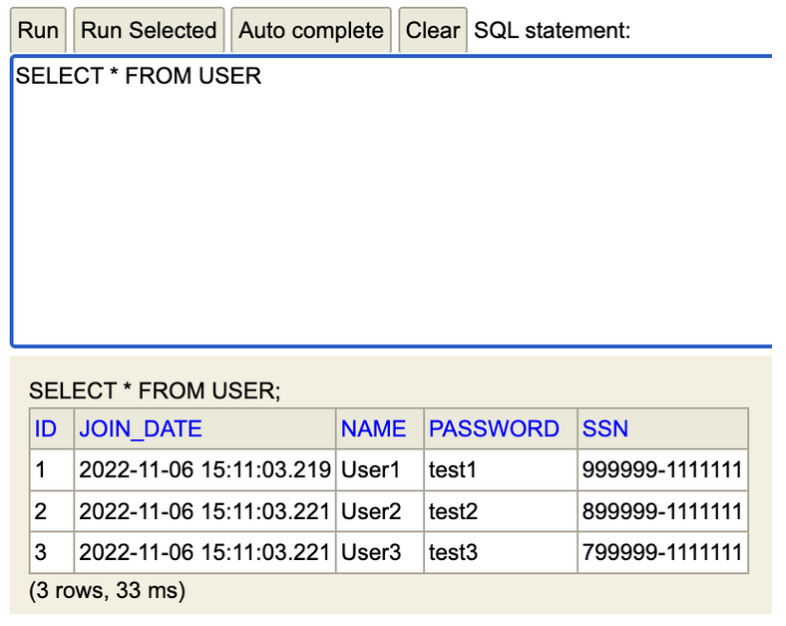Click the test1 password cell
This screenshot has height=626, width=786.
(x=501, y=470)
